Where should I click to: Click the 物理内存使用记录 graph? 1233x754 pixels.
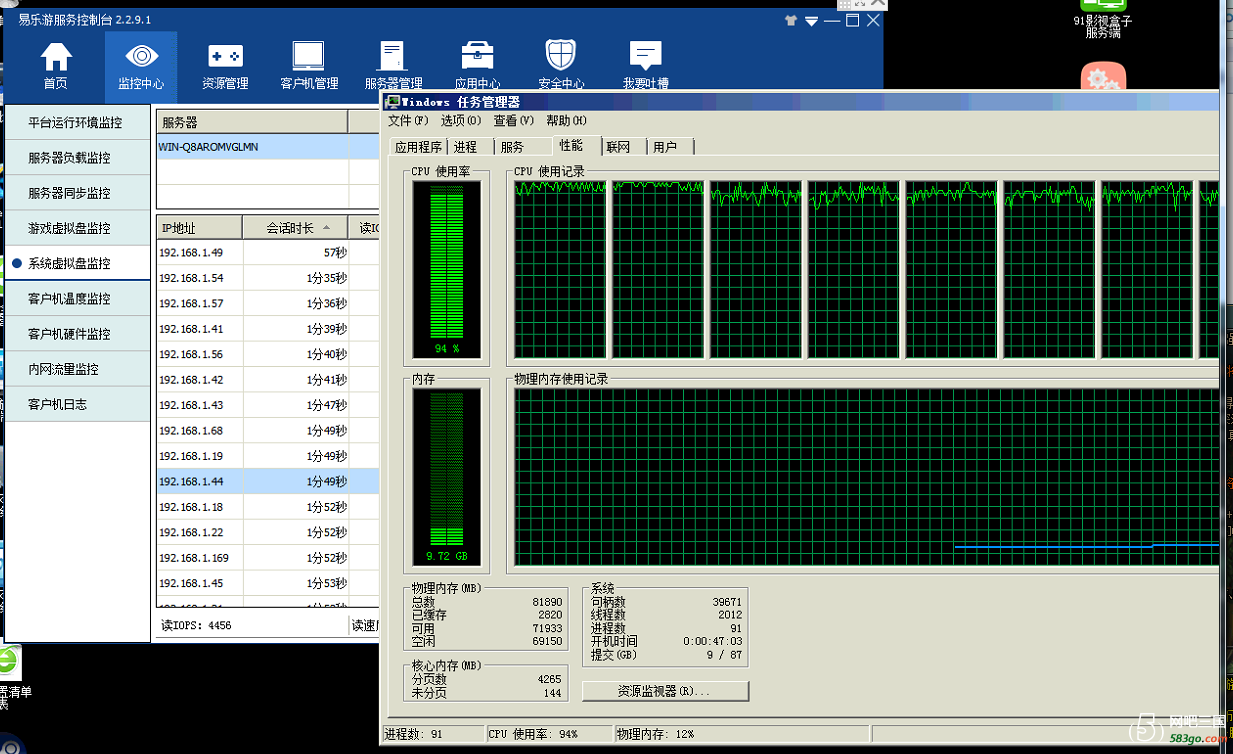tap(866, 478)
